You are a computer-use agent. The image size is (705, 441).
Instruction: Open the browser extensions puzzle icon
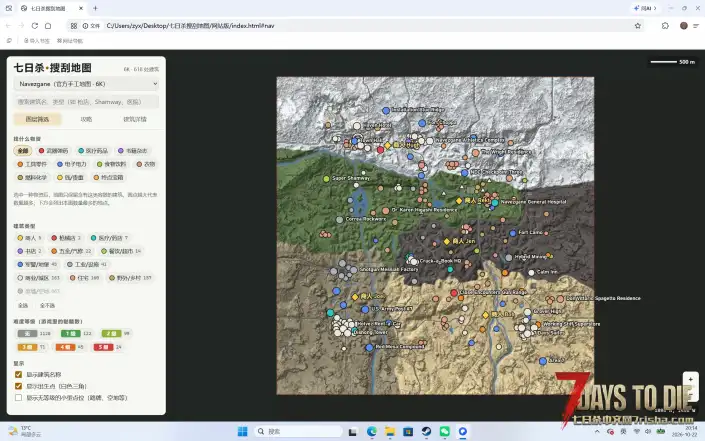pos(665,26)
